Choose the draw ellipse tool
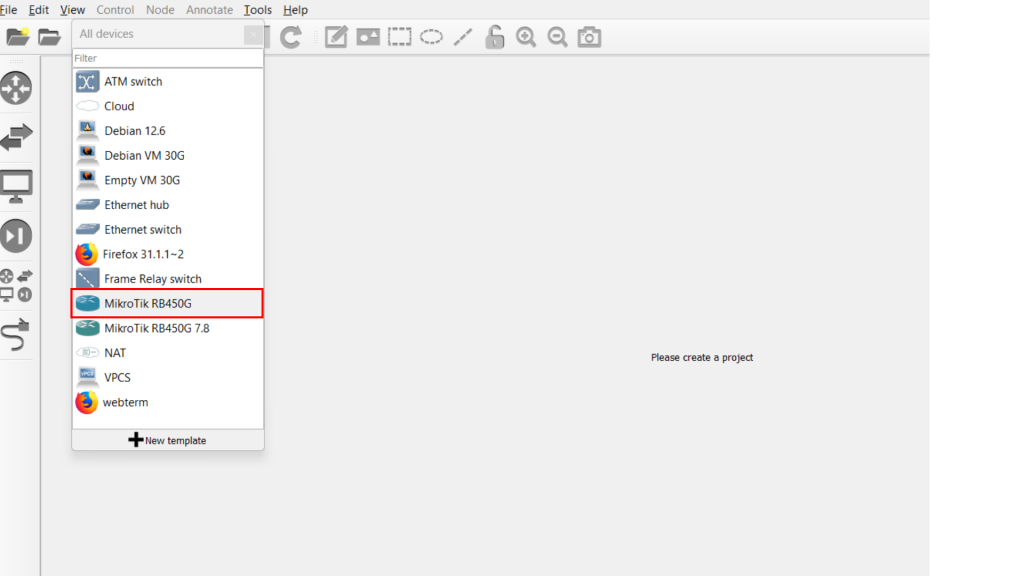The height and width of the screenshot is (576, 1024). click(x=431, y=38)
